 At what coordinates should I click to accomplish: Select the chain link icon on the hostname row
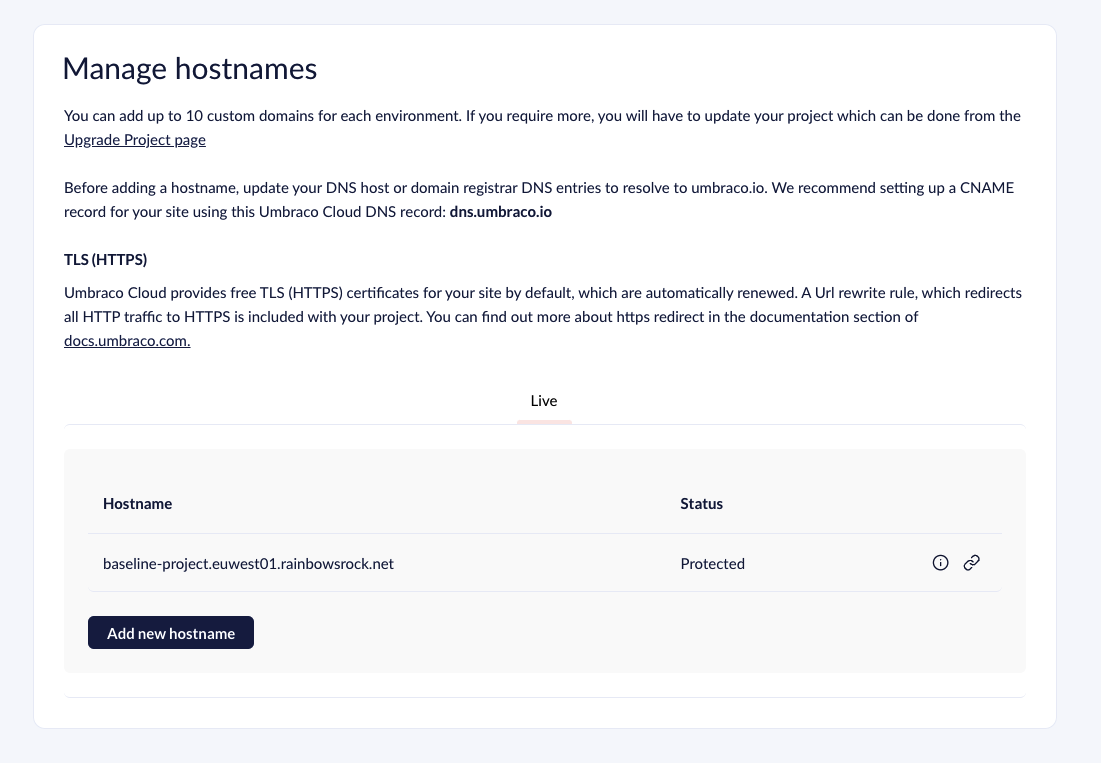point(971,563)
